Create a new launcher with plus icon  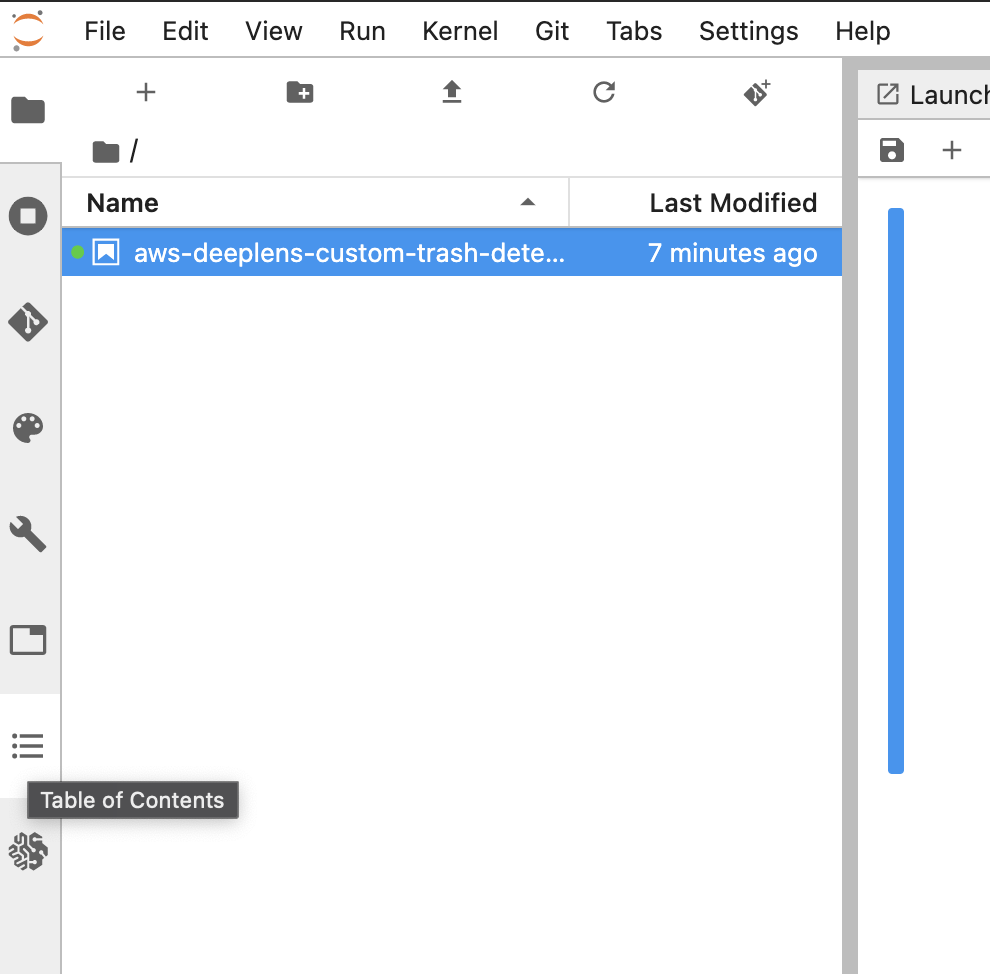click(146, 92)
